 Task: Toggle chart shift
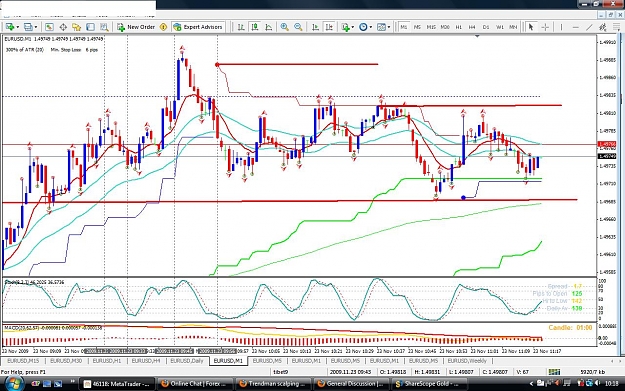click(329, 27)
